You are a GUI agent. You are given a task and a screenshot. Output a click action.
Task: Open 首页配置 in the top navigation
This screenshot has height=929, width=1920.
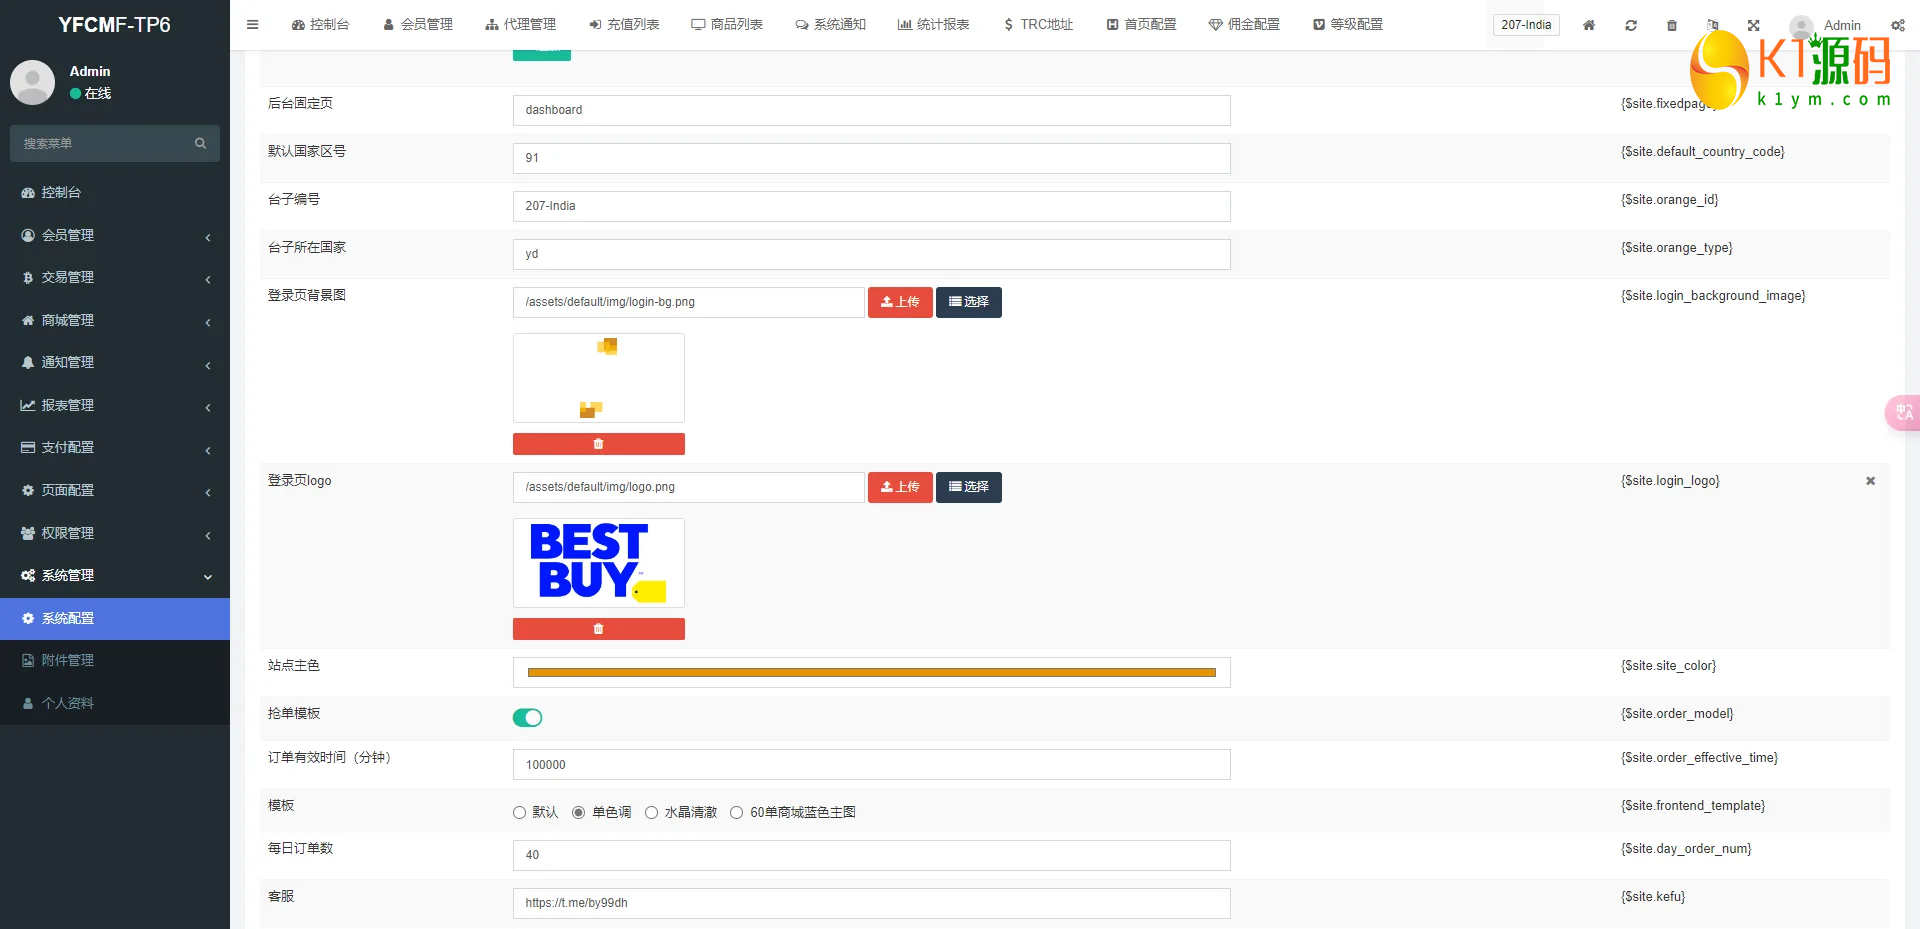tap(1141, 25)
